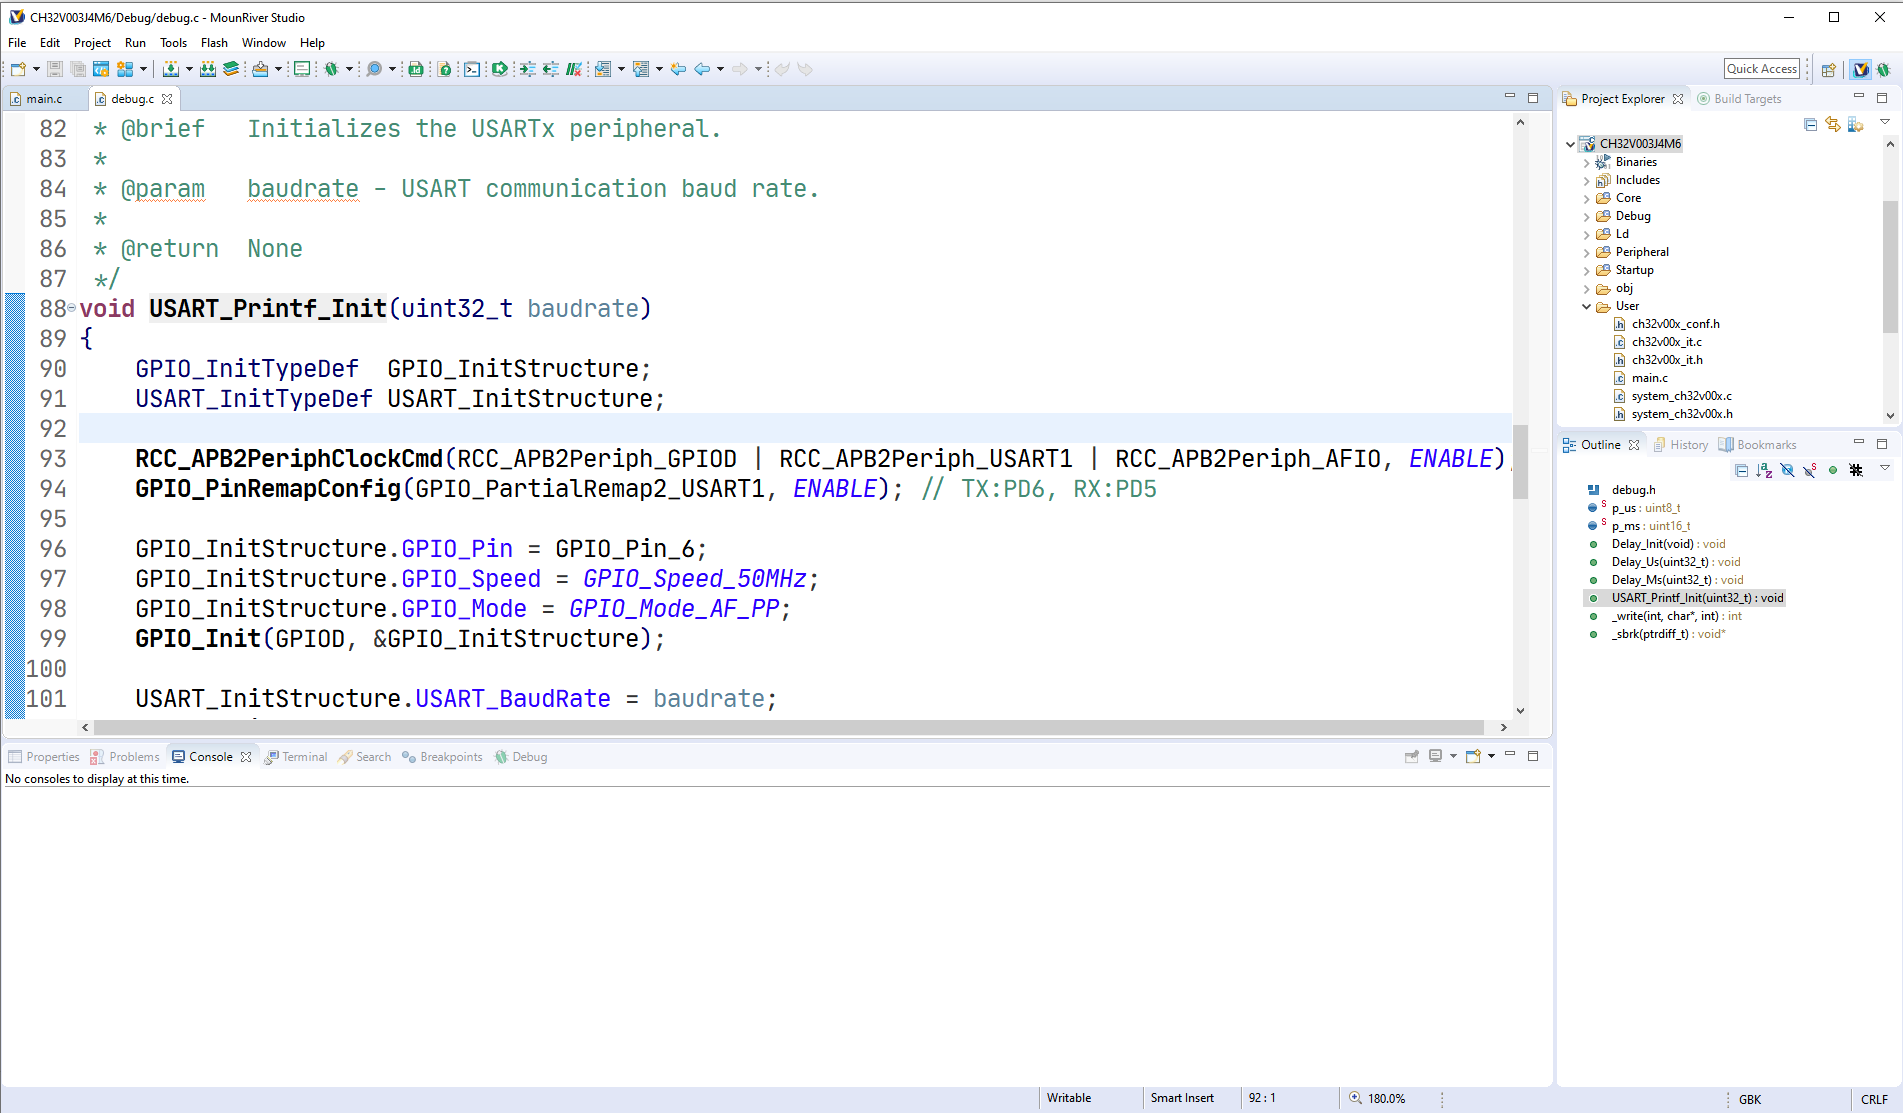Image resolution: width=1903 pixels, height=1113 pixels.
Task: Toggle Pin Console icon in Console toolbar
Action: (1411, 757)
